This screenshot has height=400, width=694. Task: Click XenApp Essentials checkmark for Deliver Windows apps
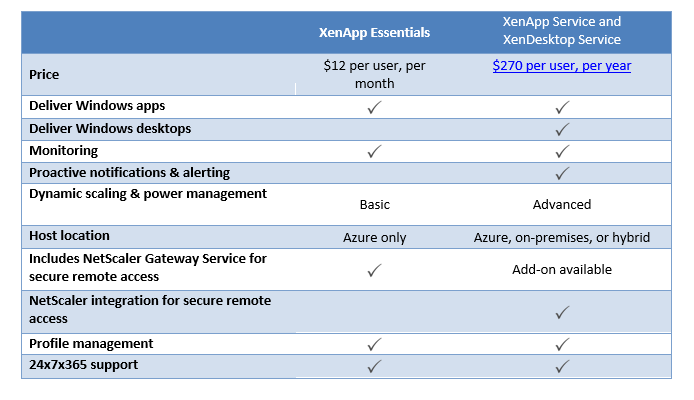point(374,107)
